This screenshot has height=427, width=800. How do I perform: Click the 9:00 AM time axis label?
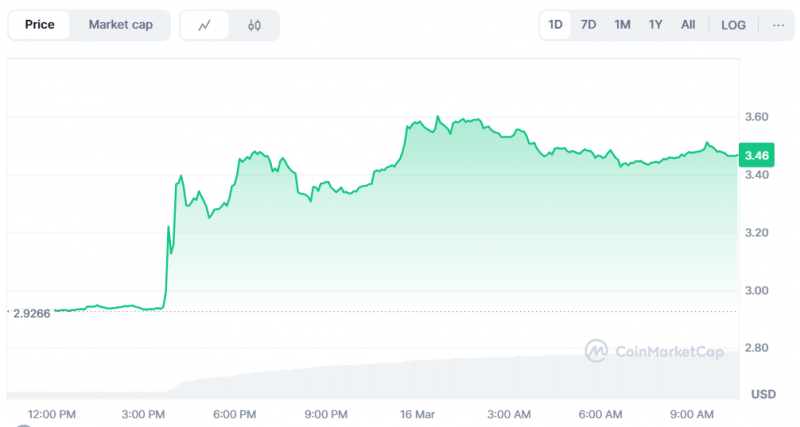(691, 414)
